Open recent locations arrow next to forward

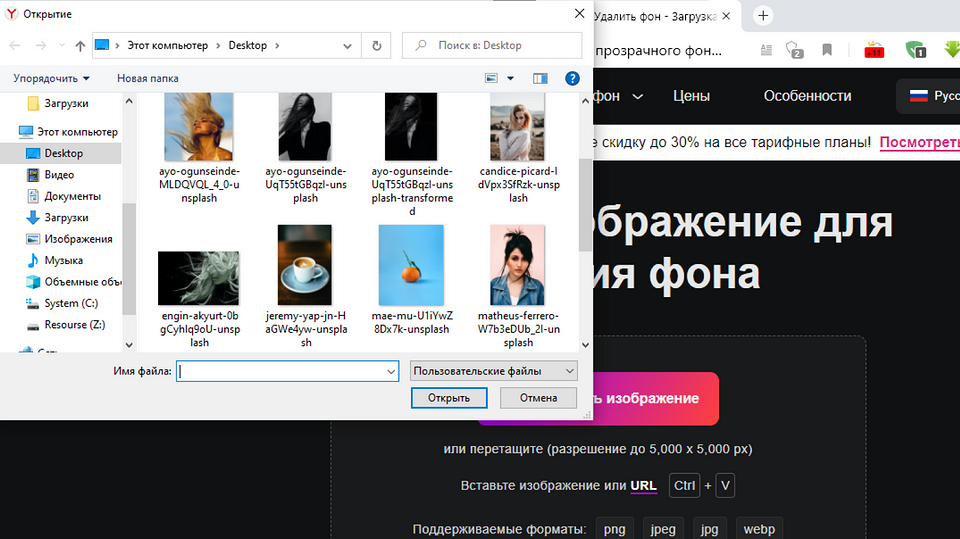pos(61,45)
